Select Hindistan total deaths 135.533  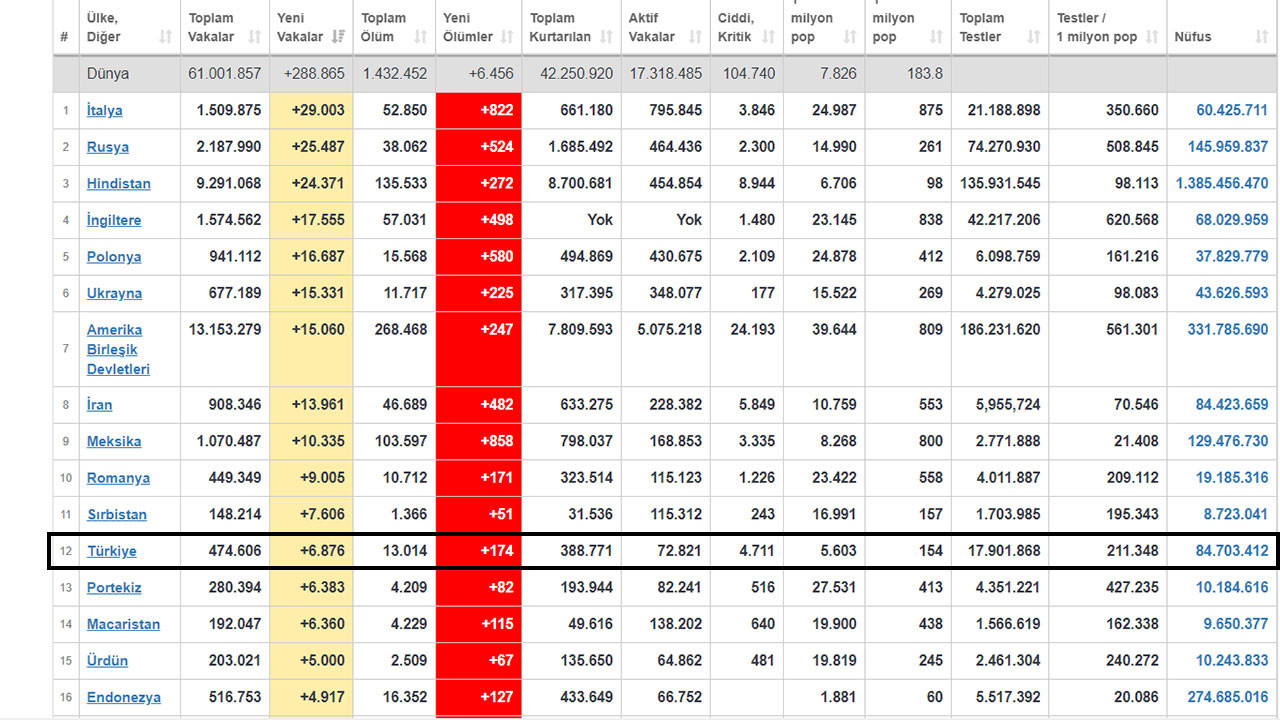click(x=400, y=184)
